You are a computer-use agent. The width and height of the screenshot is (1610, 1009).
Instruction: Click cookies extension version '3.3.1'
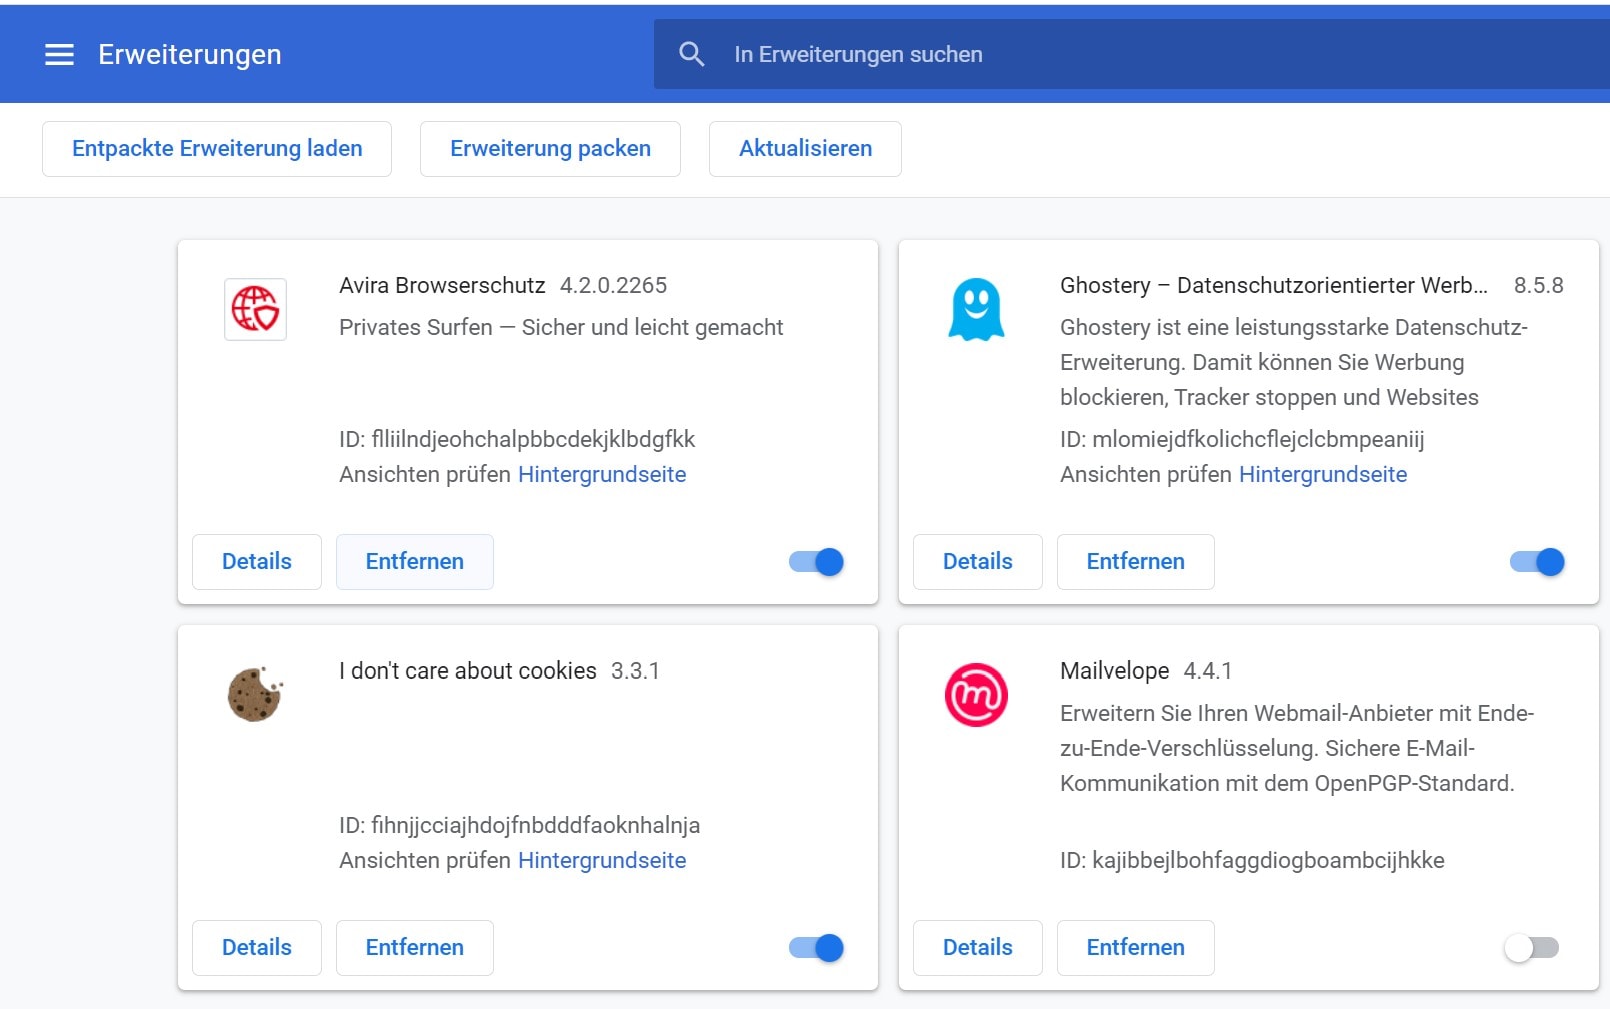[635, 671]
